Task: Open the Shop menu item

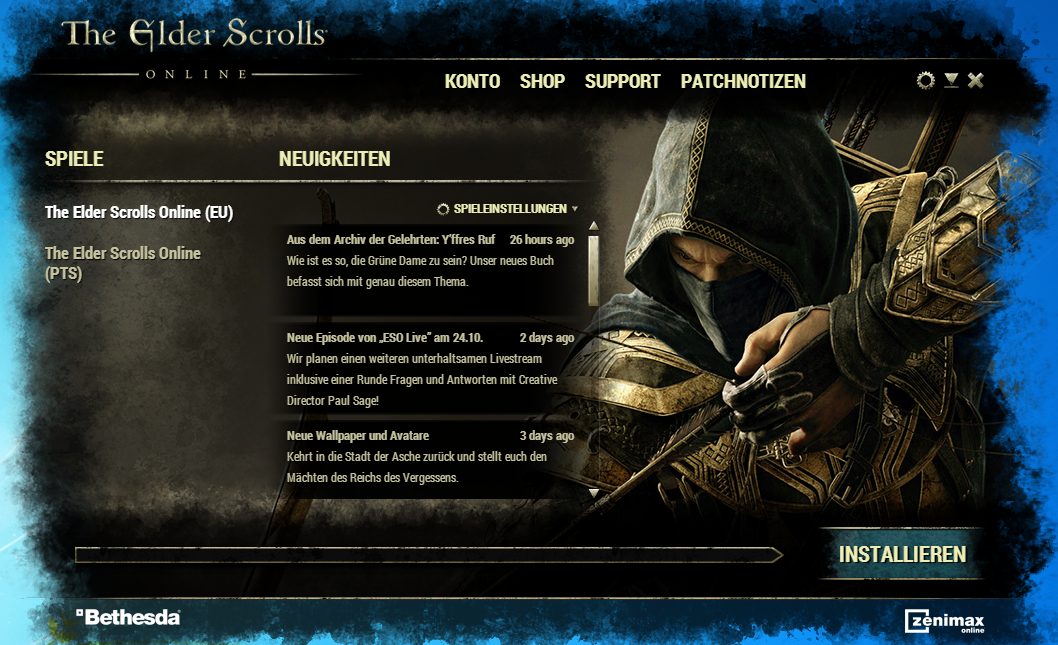Action: point(542,82)
